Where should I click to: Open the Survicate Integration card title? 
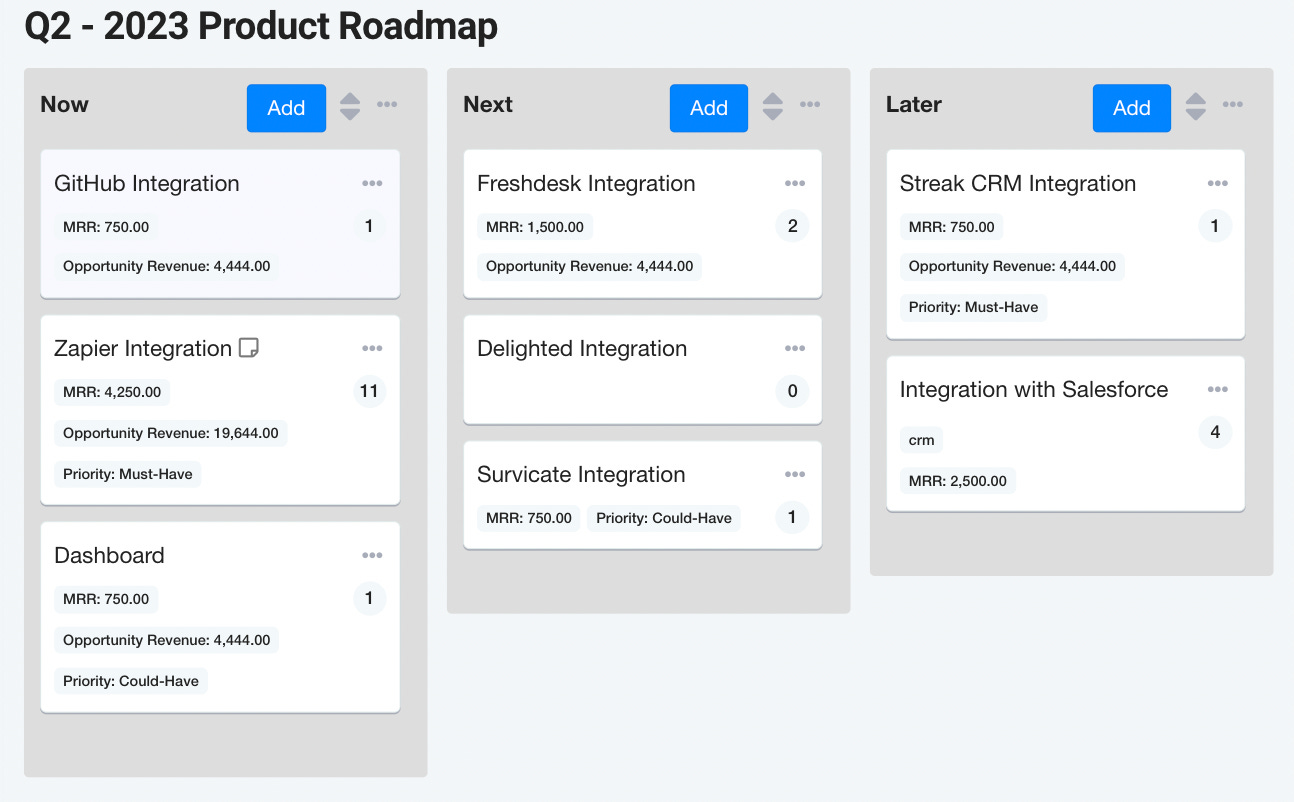(x=581, y=474)
